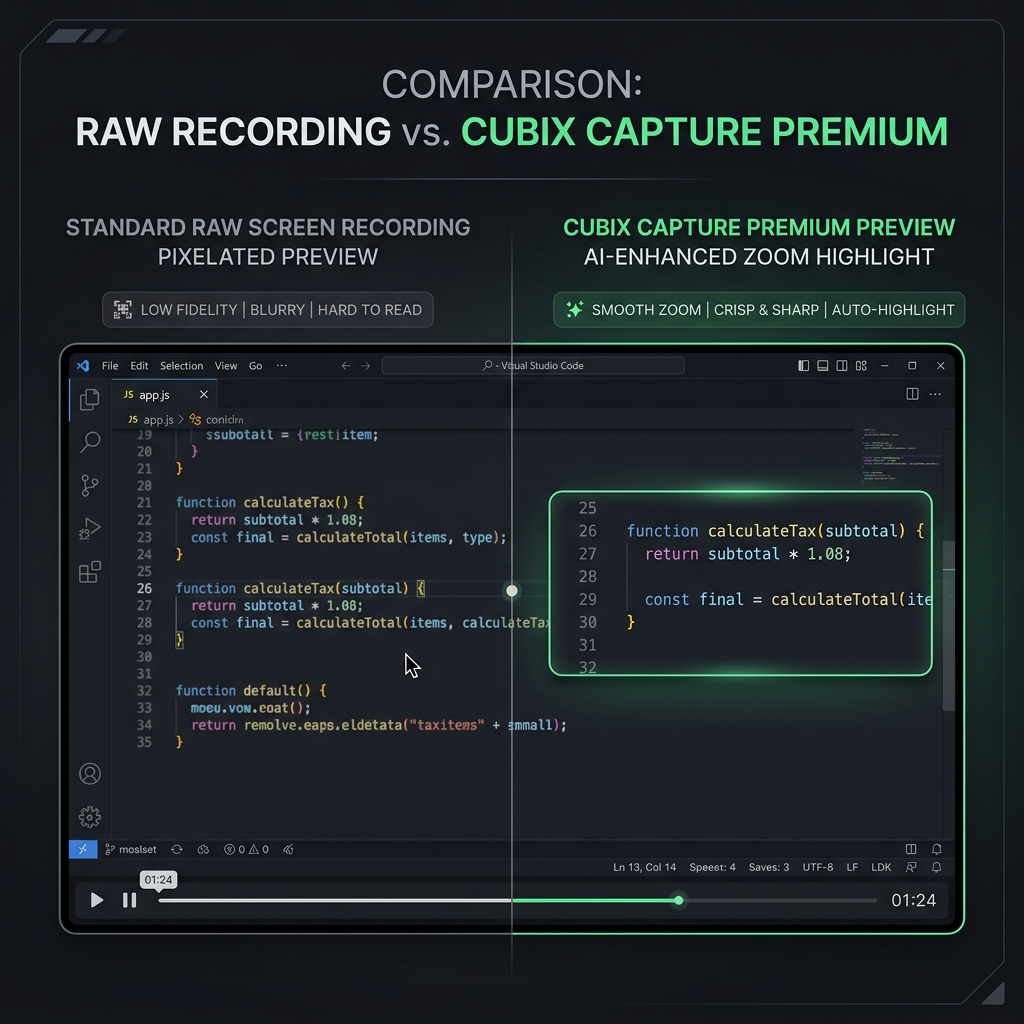Click line 22 return subtotal * 1.08
This screenshot has width=1024, height=1024.
coord(276,520)
